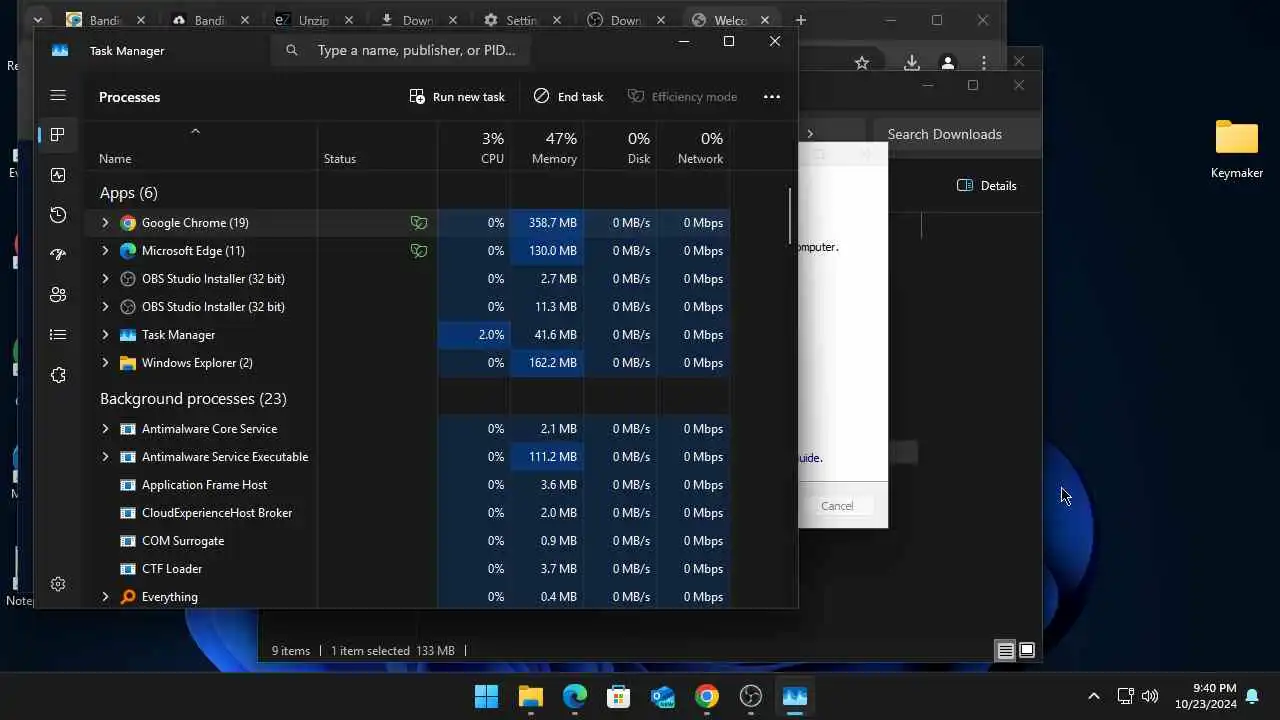Image resolution: width=1280 pixels, height=720 pixels.
Task: Click Chrome downloads icon in browser toolbar
Action: 911,63
